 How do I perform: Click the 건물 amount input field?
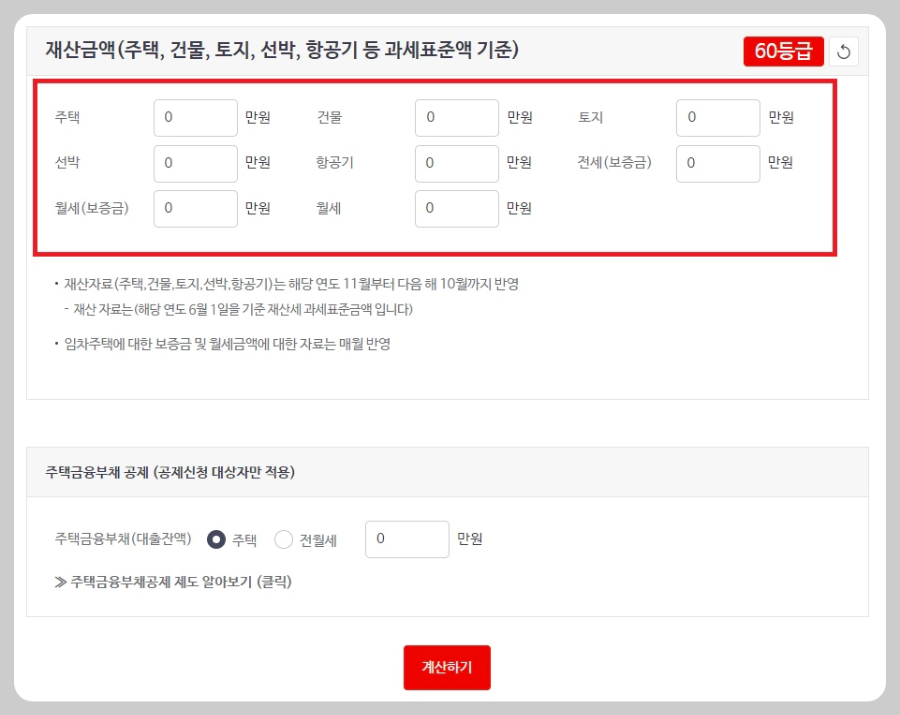[457, 117]
